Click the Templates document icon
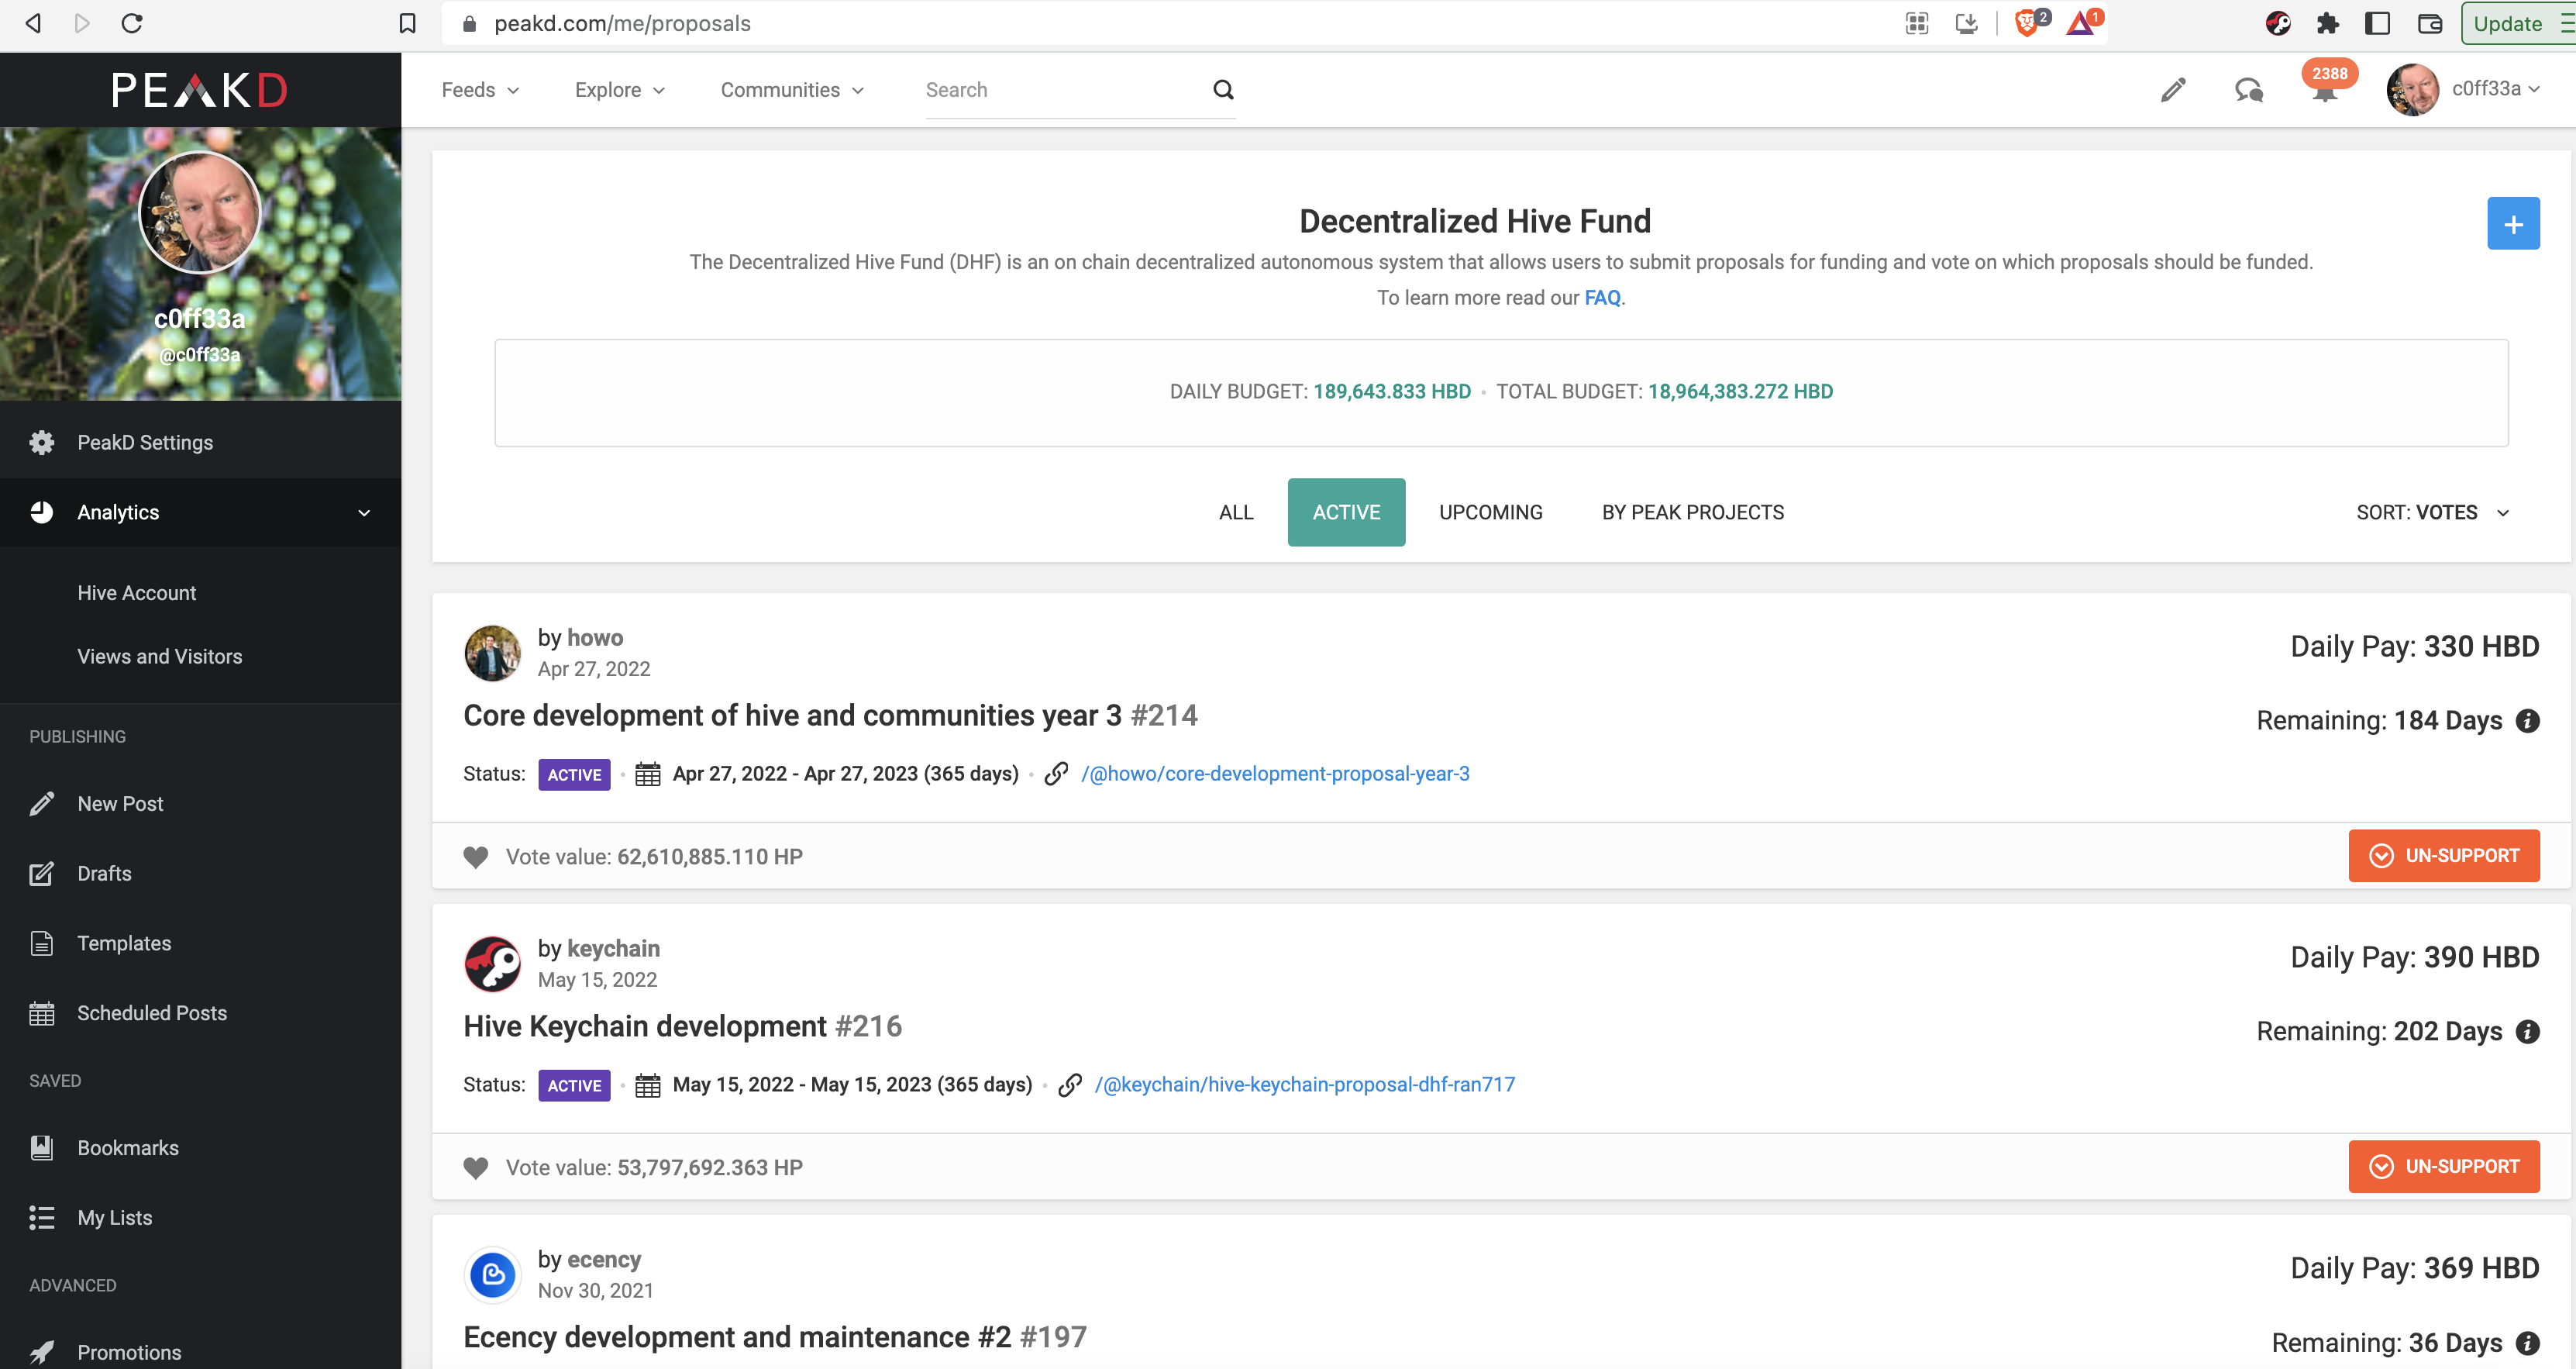This screenshot has width=2576, height=1369. (x=42, y=943)
